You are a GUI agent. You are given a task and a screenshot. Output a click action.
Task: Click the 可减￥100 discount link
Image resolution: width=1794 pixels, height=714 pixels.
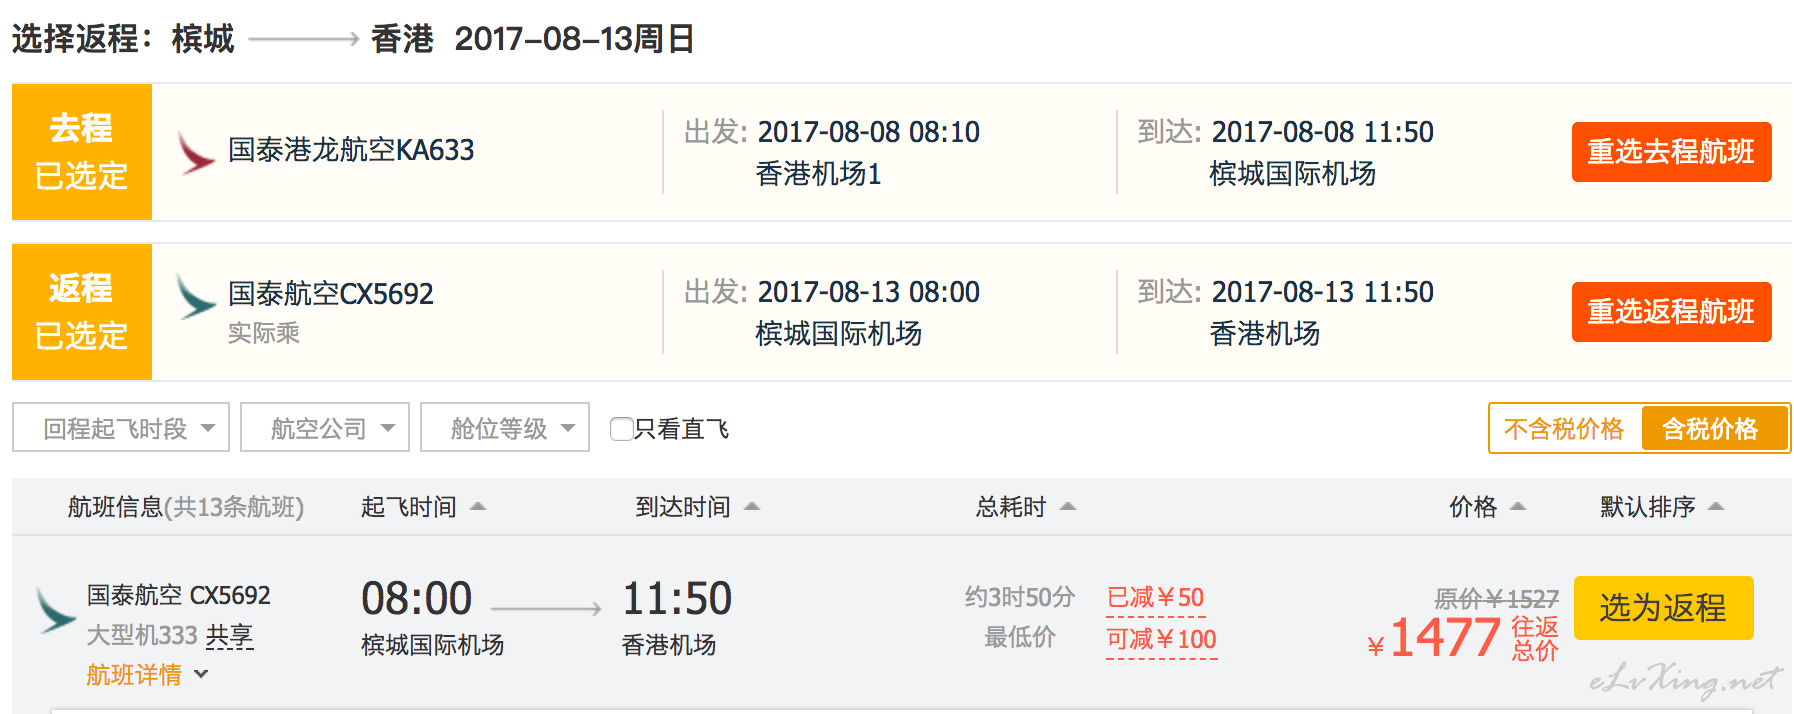click(1161, 640)
